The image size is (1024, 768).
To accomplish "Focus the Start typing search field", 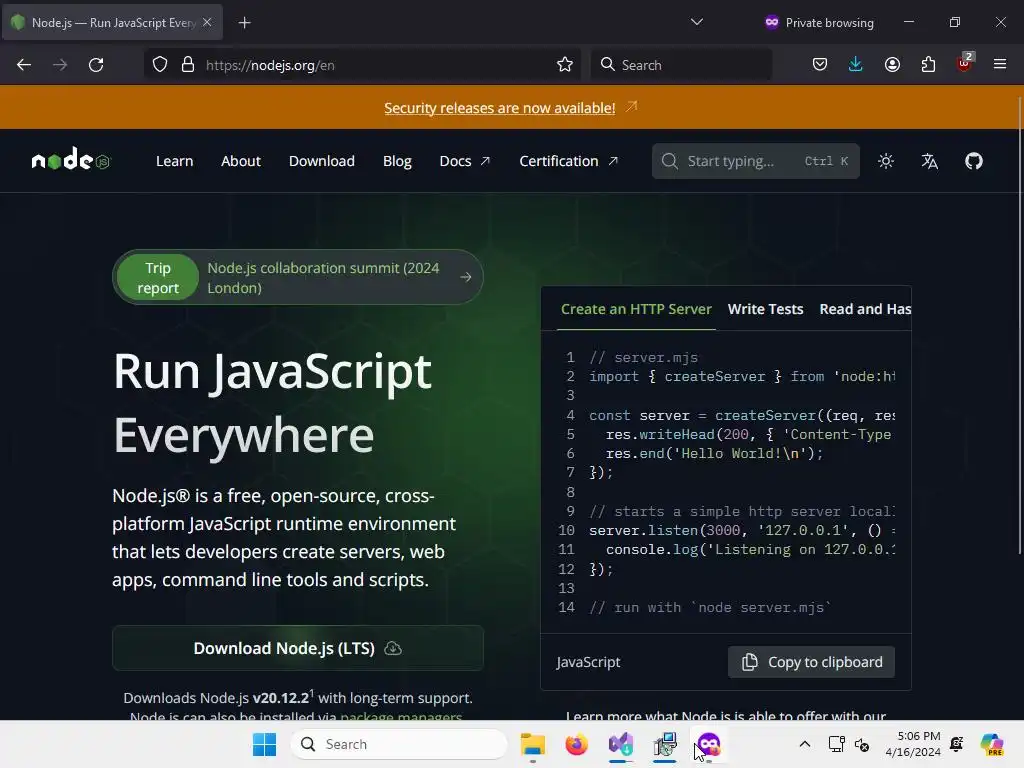I will (x=756, y=161).
